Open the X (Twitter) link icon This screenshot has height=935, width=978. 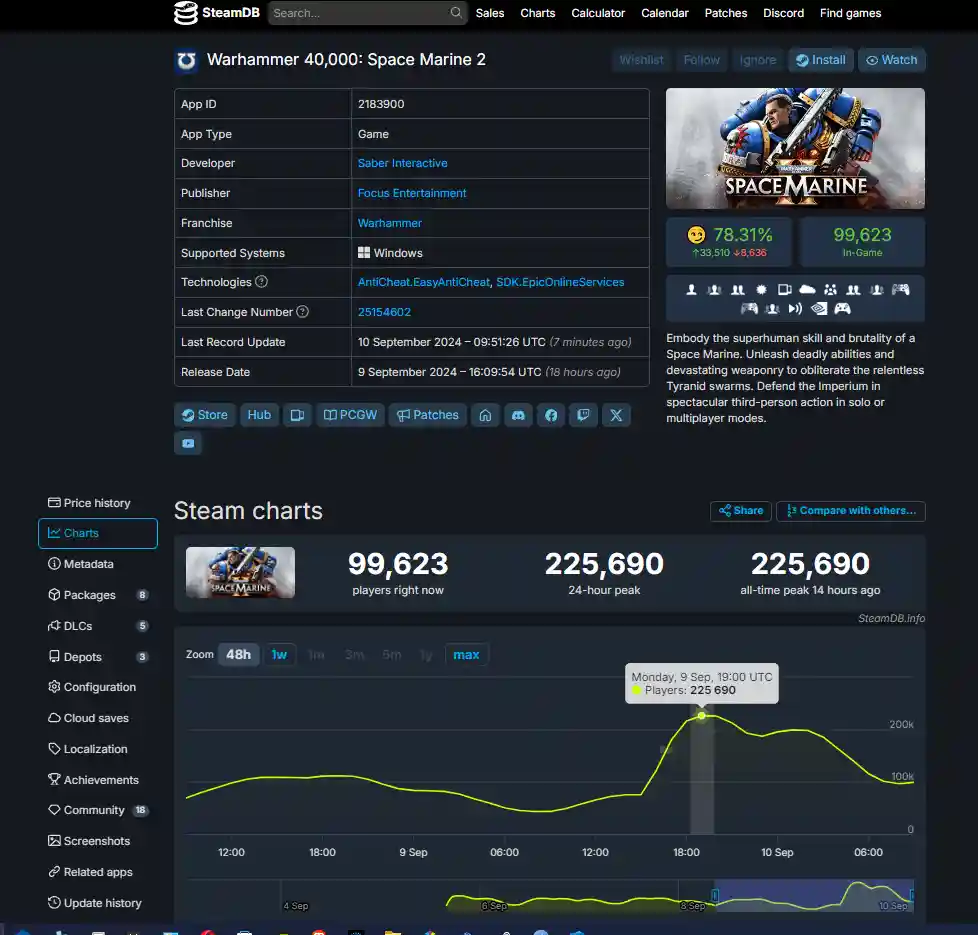point(616,415)
